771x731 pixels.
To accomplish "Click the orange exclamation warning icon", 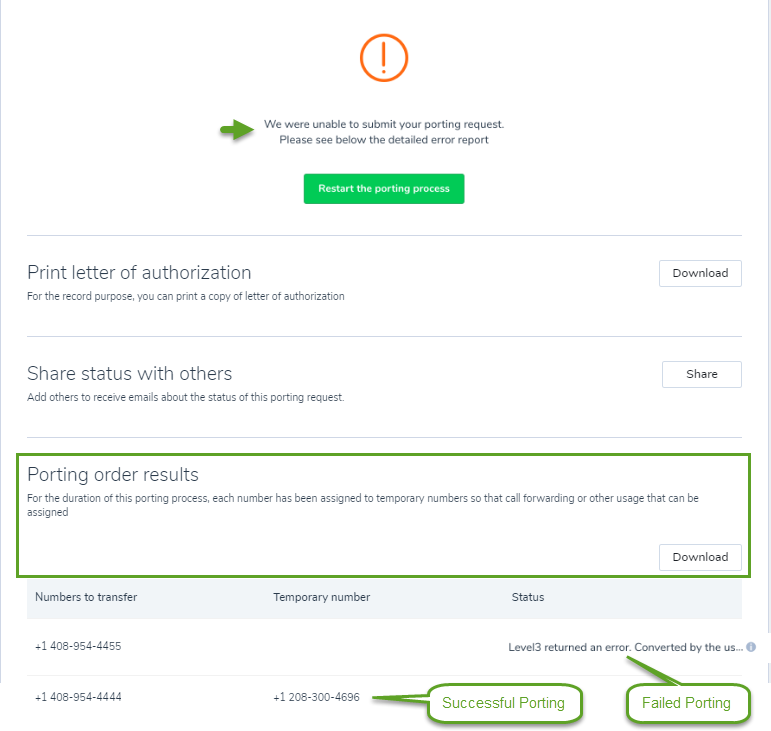I will click(x=384, y=58).
